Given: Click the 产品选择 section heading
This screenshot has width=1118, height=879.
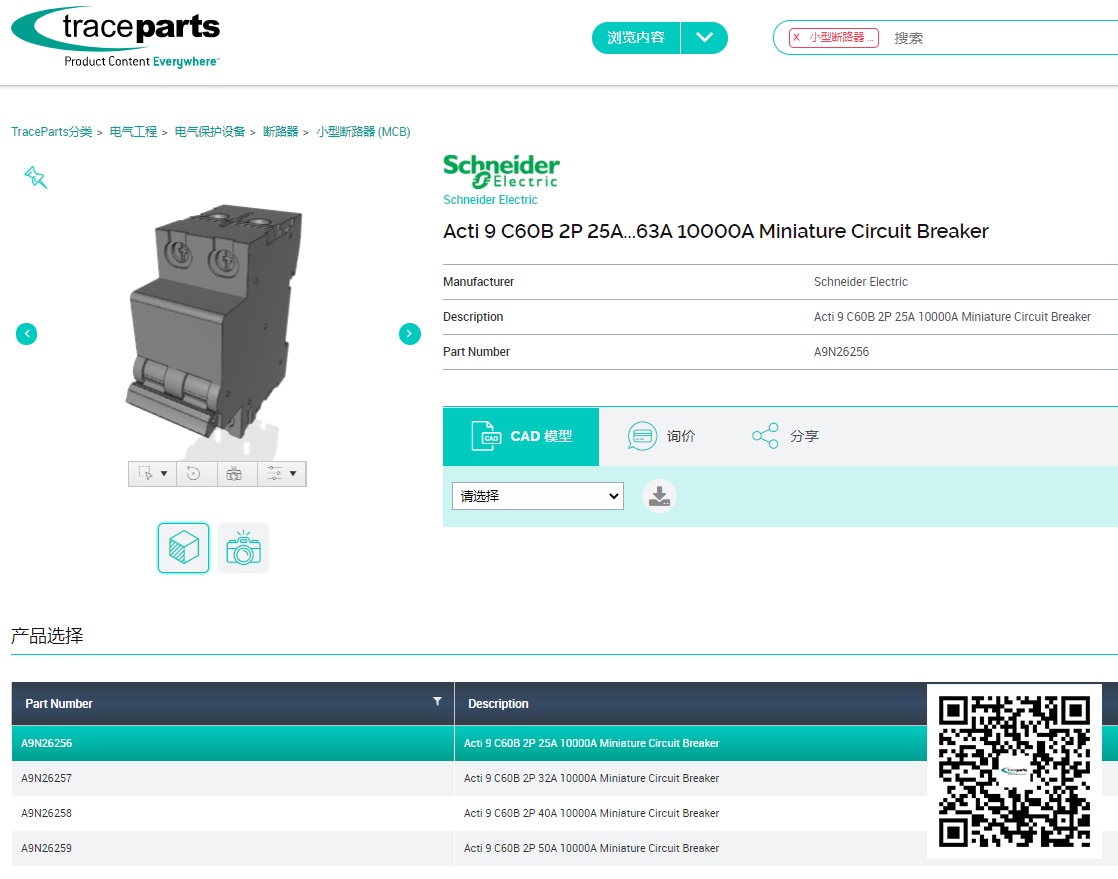Looking at the screenshot, I should [x=47, y=635].
